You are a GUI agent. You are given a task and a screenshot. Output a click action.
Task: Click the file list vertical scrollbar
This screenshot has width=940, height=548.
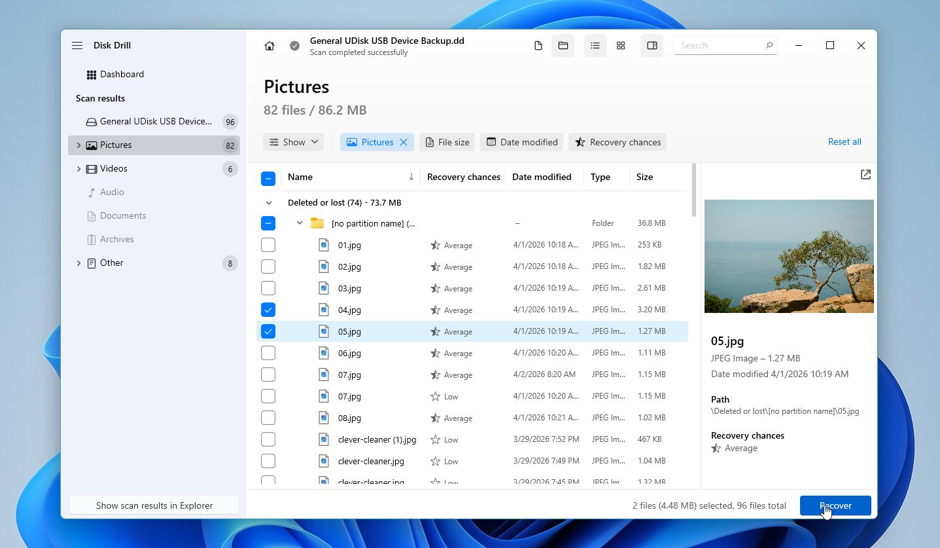(x=694, y=190)
